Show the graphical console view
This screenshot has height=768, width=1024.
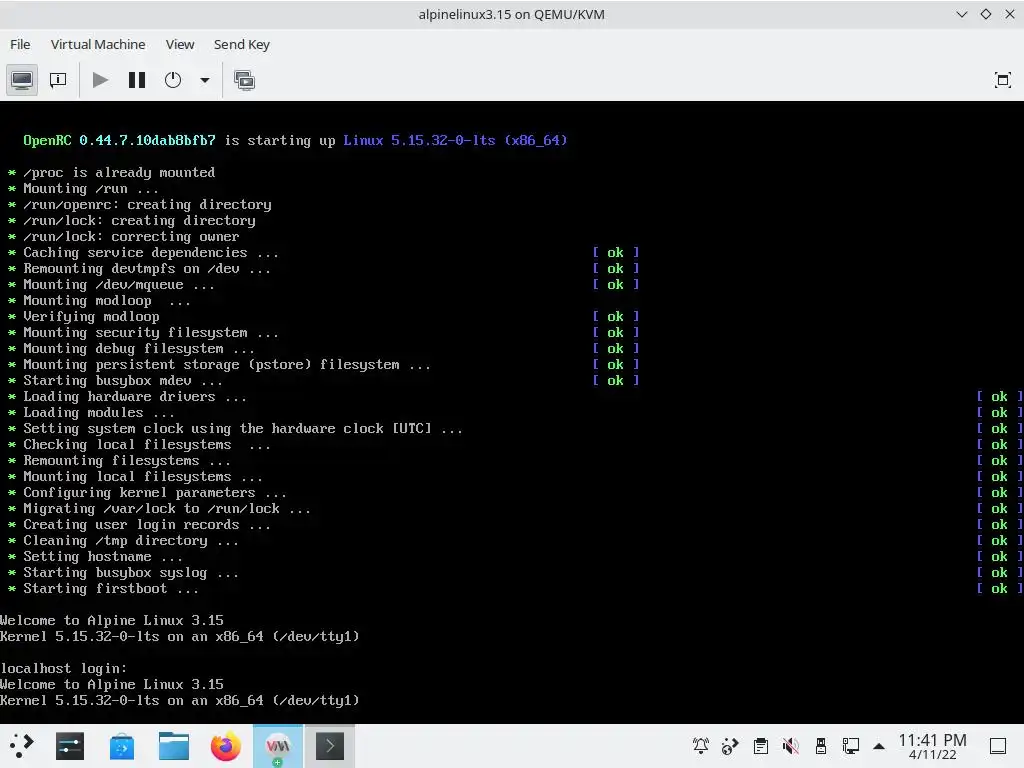(22, 80)
